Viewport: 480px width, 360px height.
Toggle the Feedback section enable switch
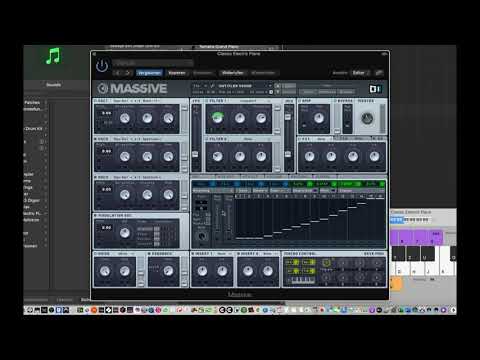149,254
